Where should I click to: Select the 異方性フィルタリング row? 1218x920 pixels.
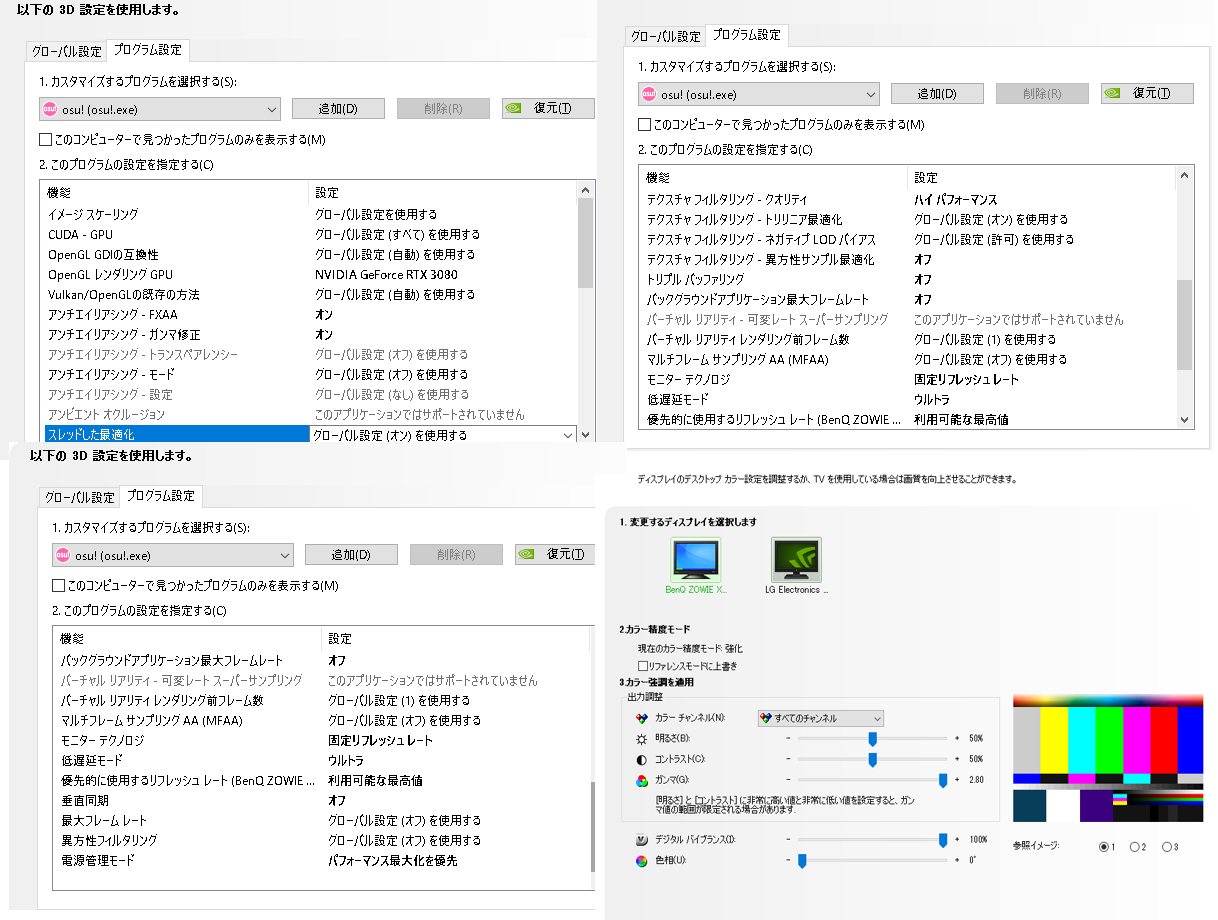point(323,840)
